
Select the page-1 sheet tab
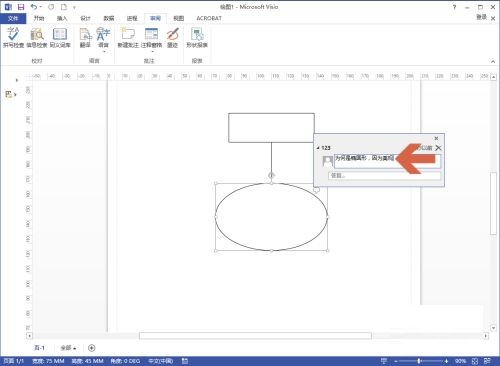[x=39, y=348]
